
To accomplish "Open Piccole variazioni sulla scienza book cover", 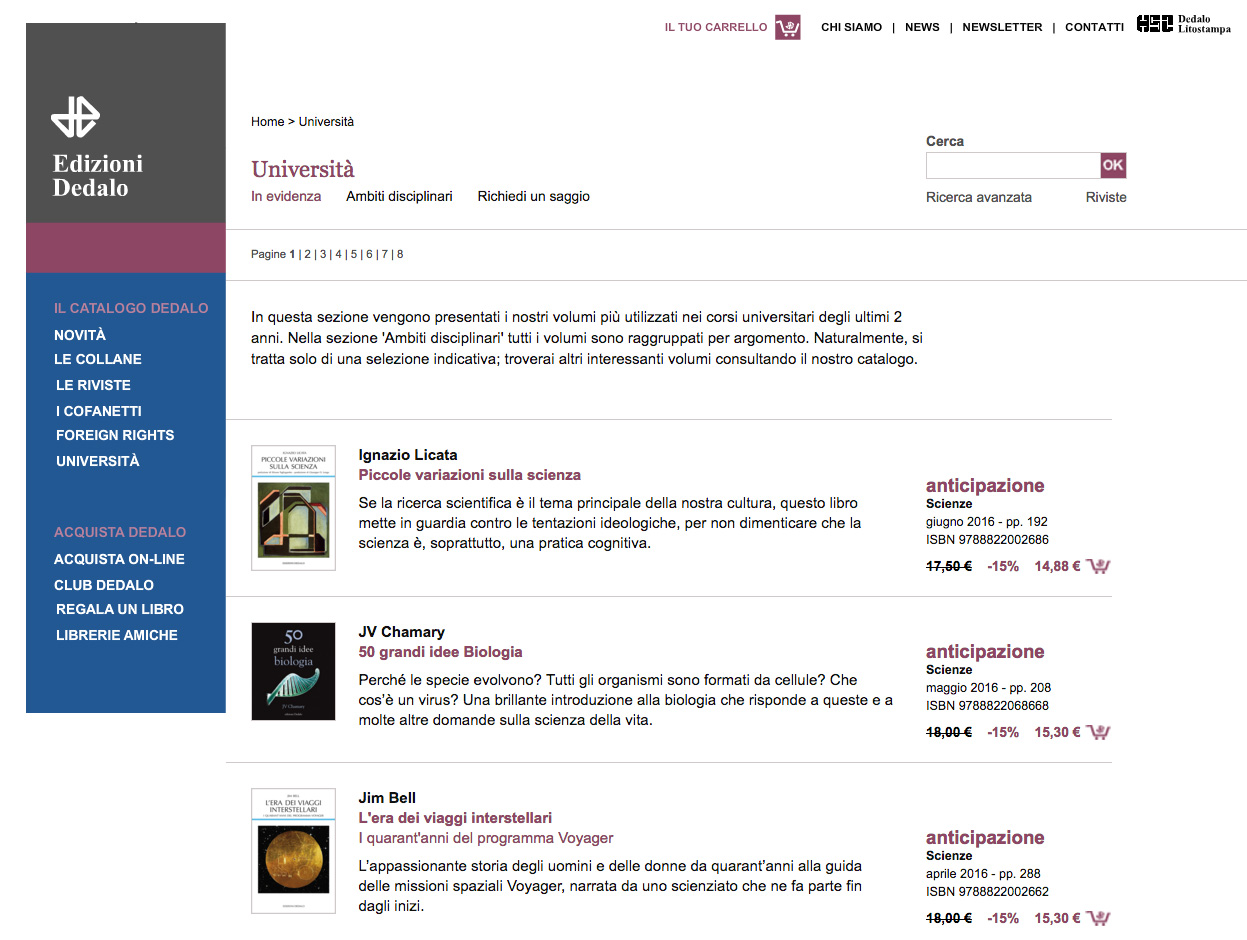I will tap(293, 508).
